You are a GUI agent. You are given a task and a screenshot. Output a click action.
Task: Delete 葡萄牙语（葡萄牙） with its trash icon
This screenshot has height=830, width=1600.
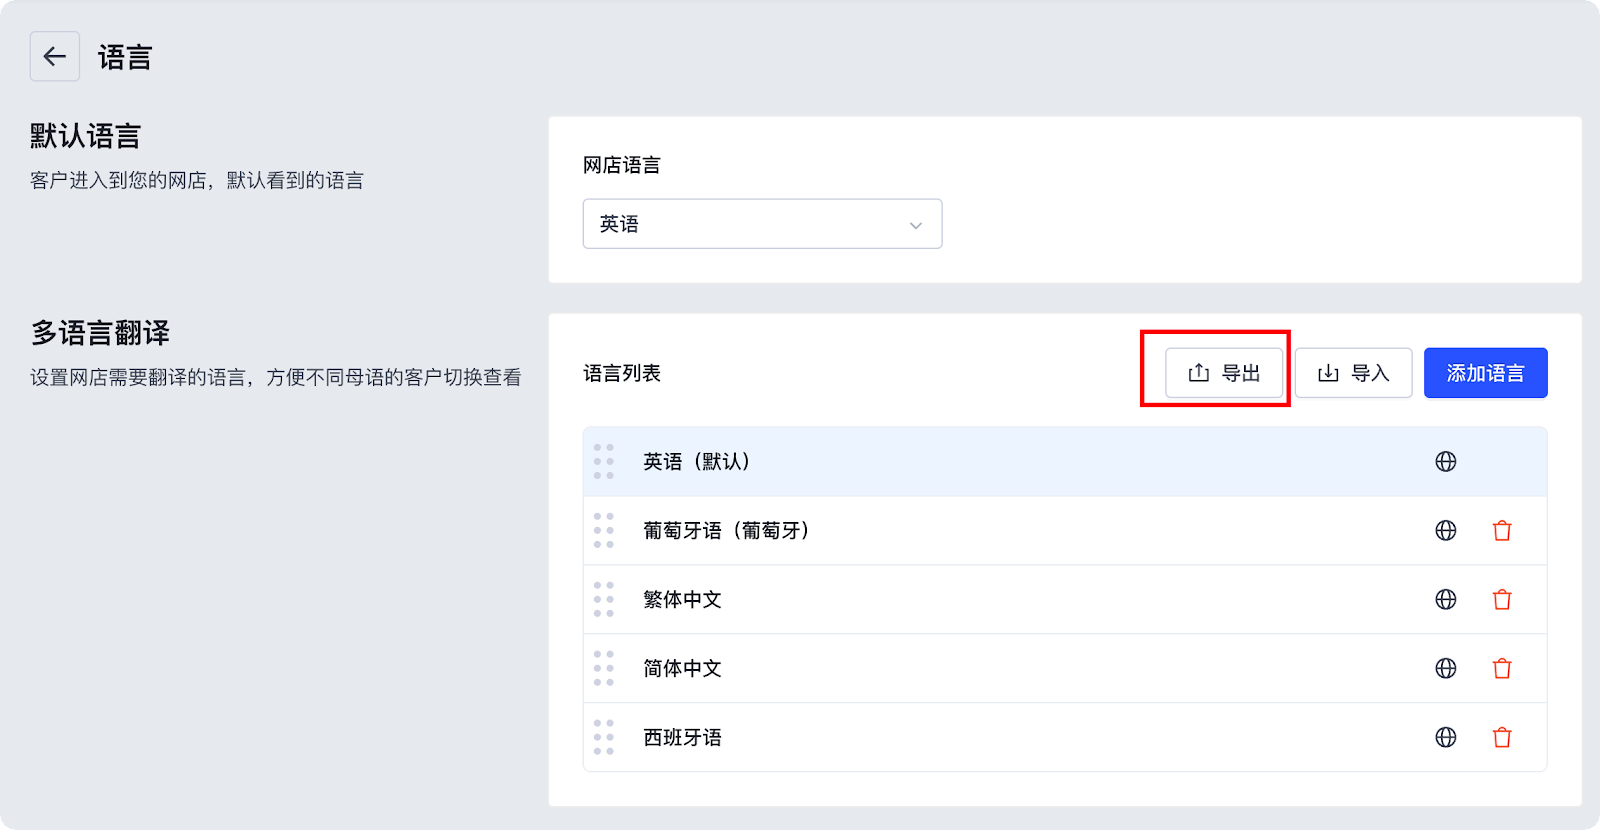1502,531
